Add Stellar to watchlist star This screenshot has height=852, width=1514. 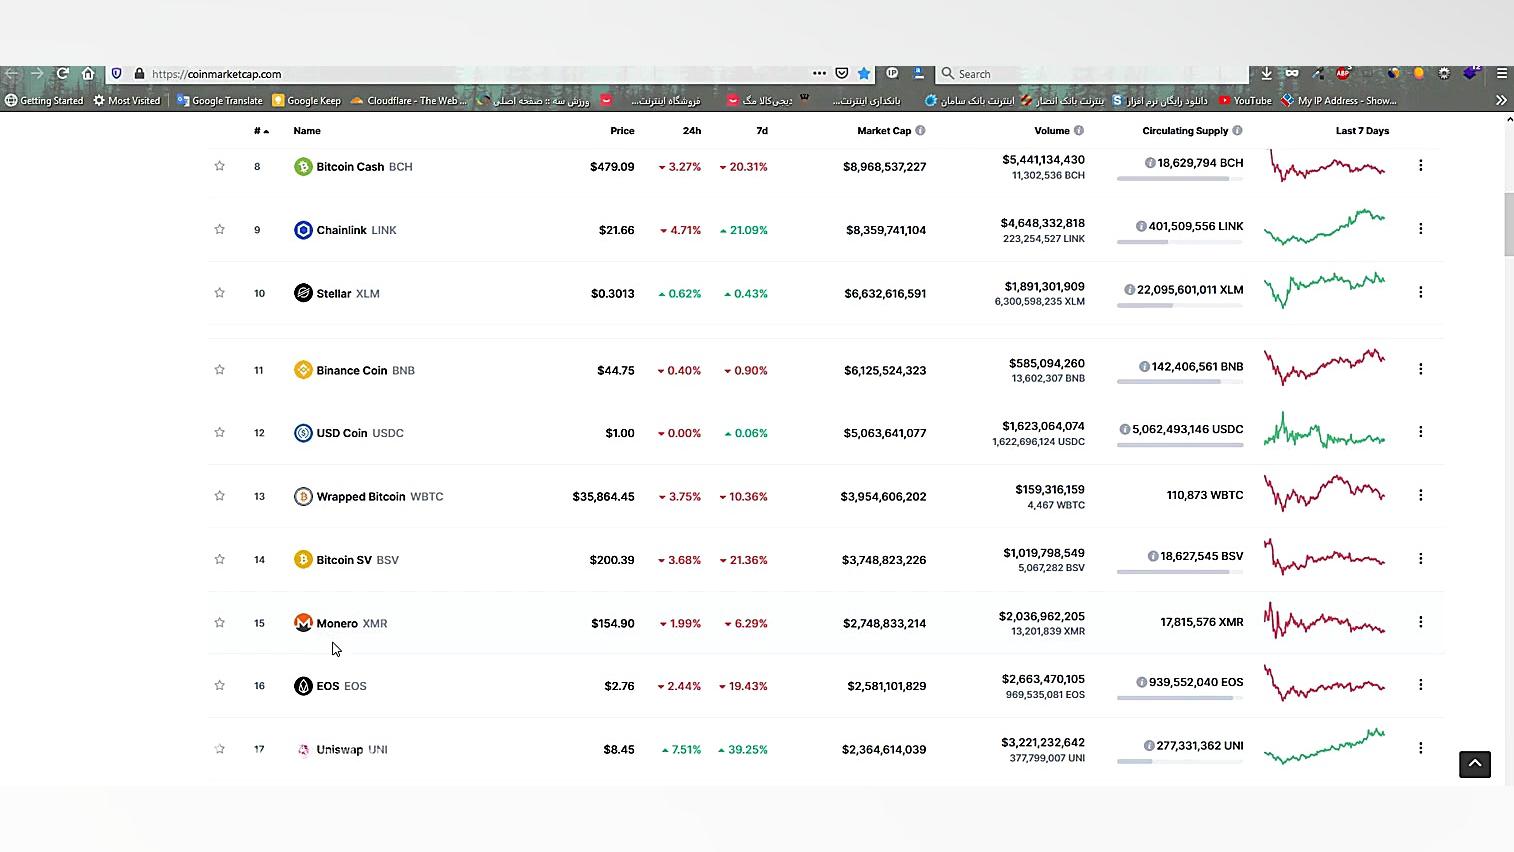coord(219,292)
